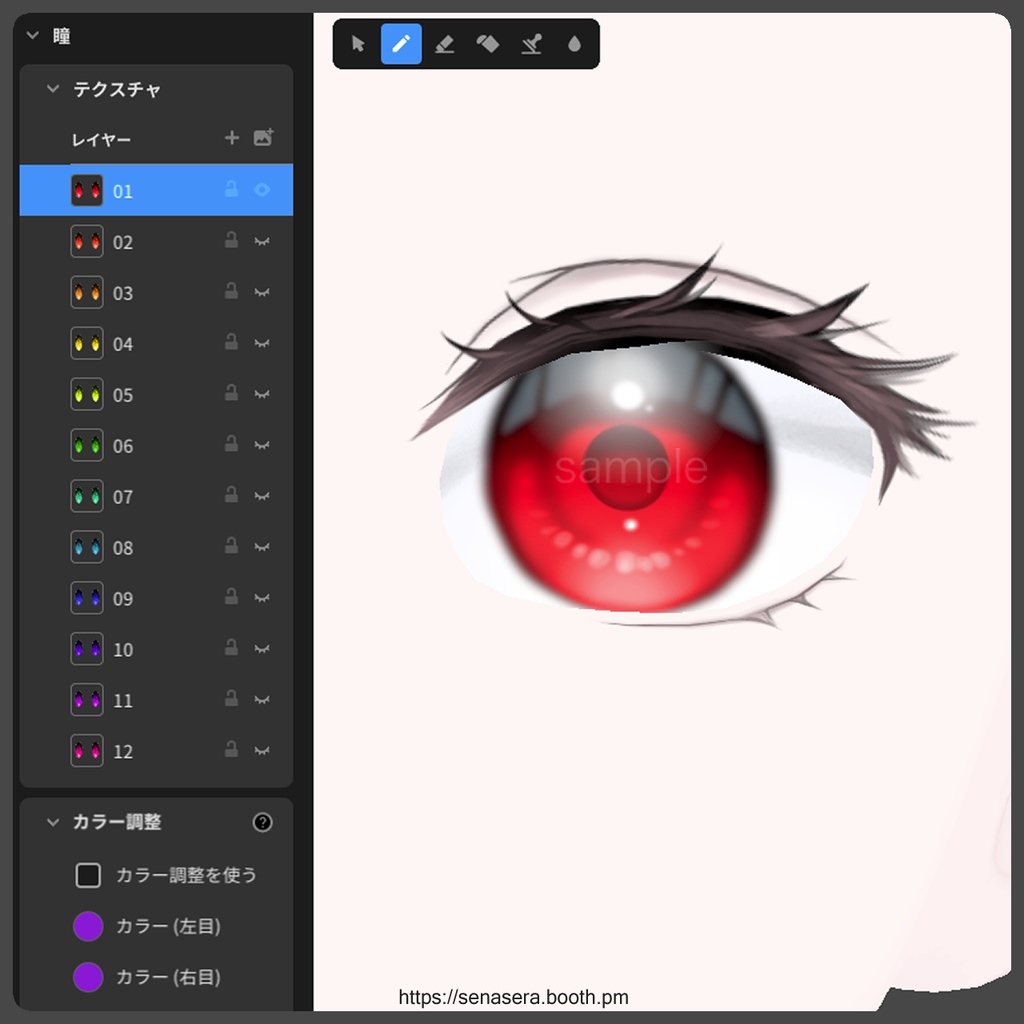This screenshot has width=1024, height=1024.
Task: Show the hidden layer 05
Action: 262,394
